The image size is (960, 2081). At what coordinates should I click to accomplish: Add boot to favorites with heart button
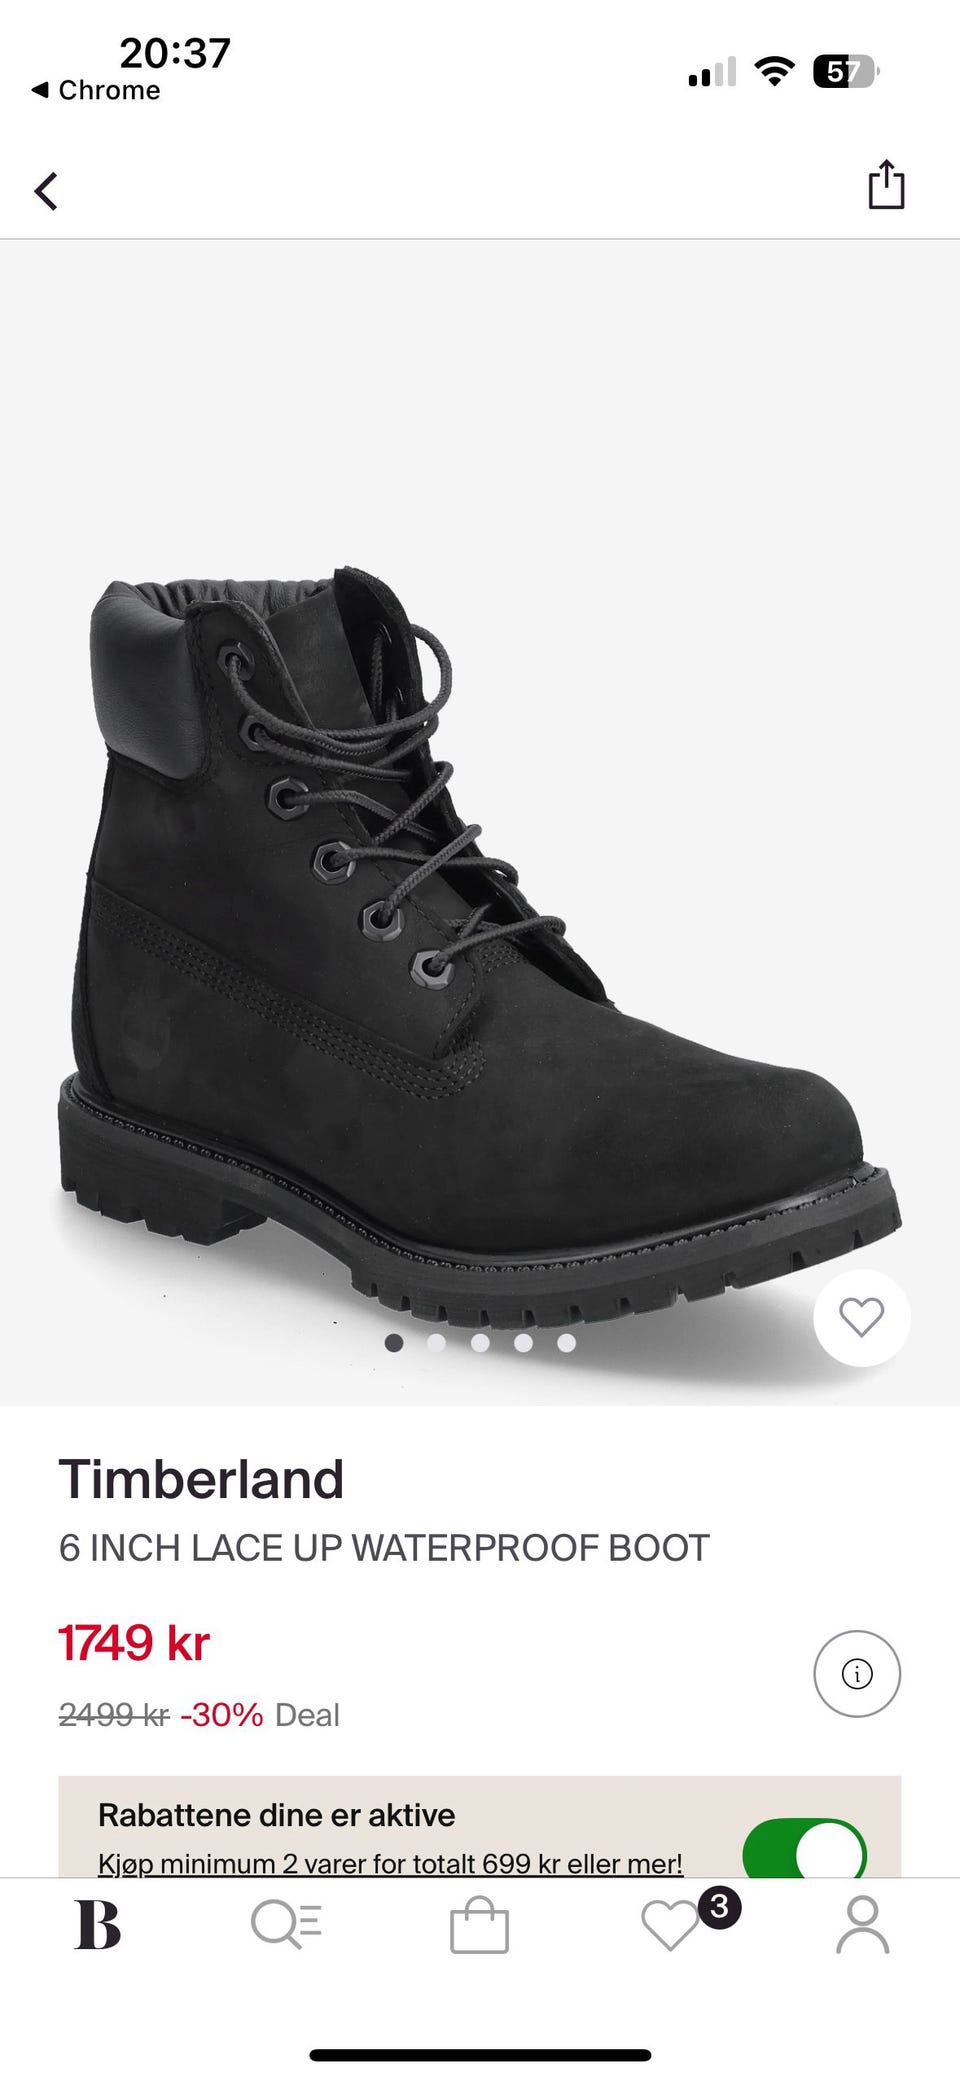861,1317
